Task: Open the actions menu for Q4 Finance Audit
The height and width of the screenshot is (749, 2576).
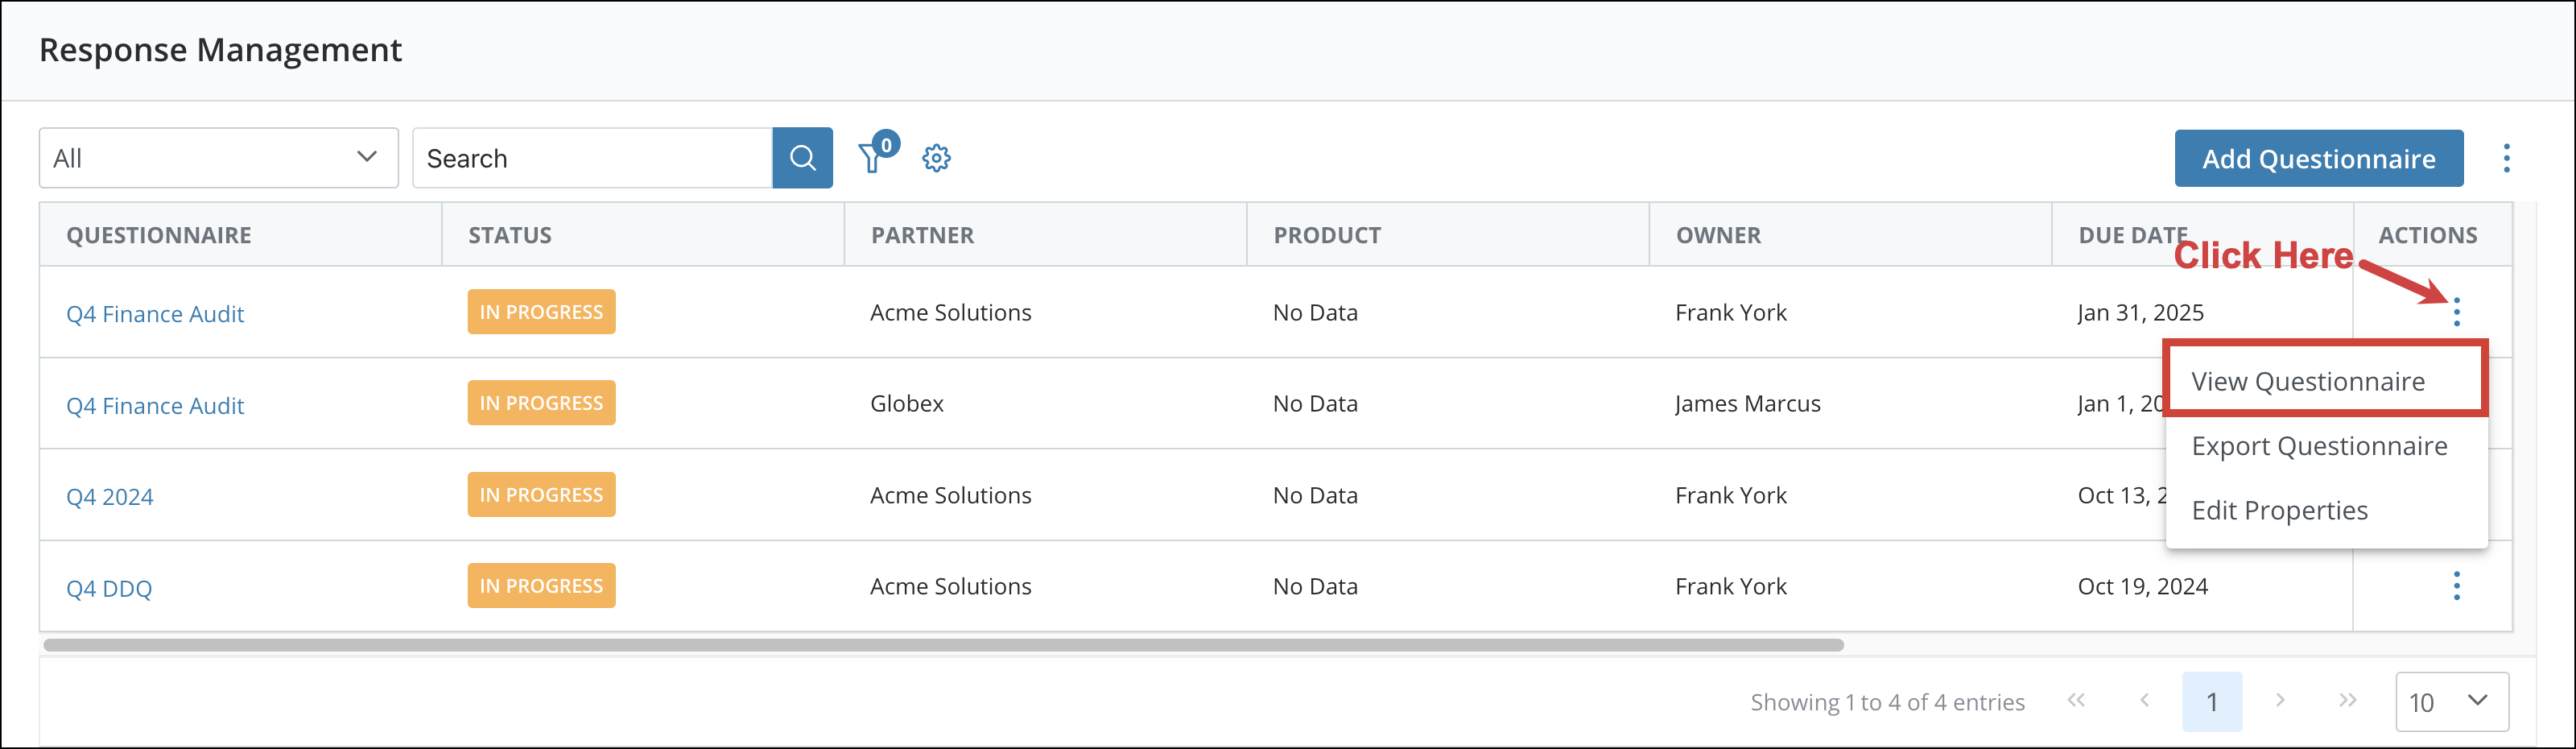Action: (x=2457, y=312)
